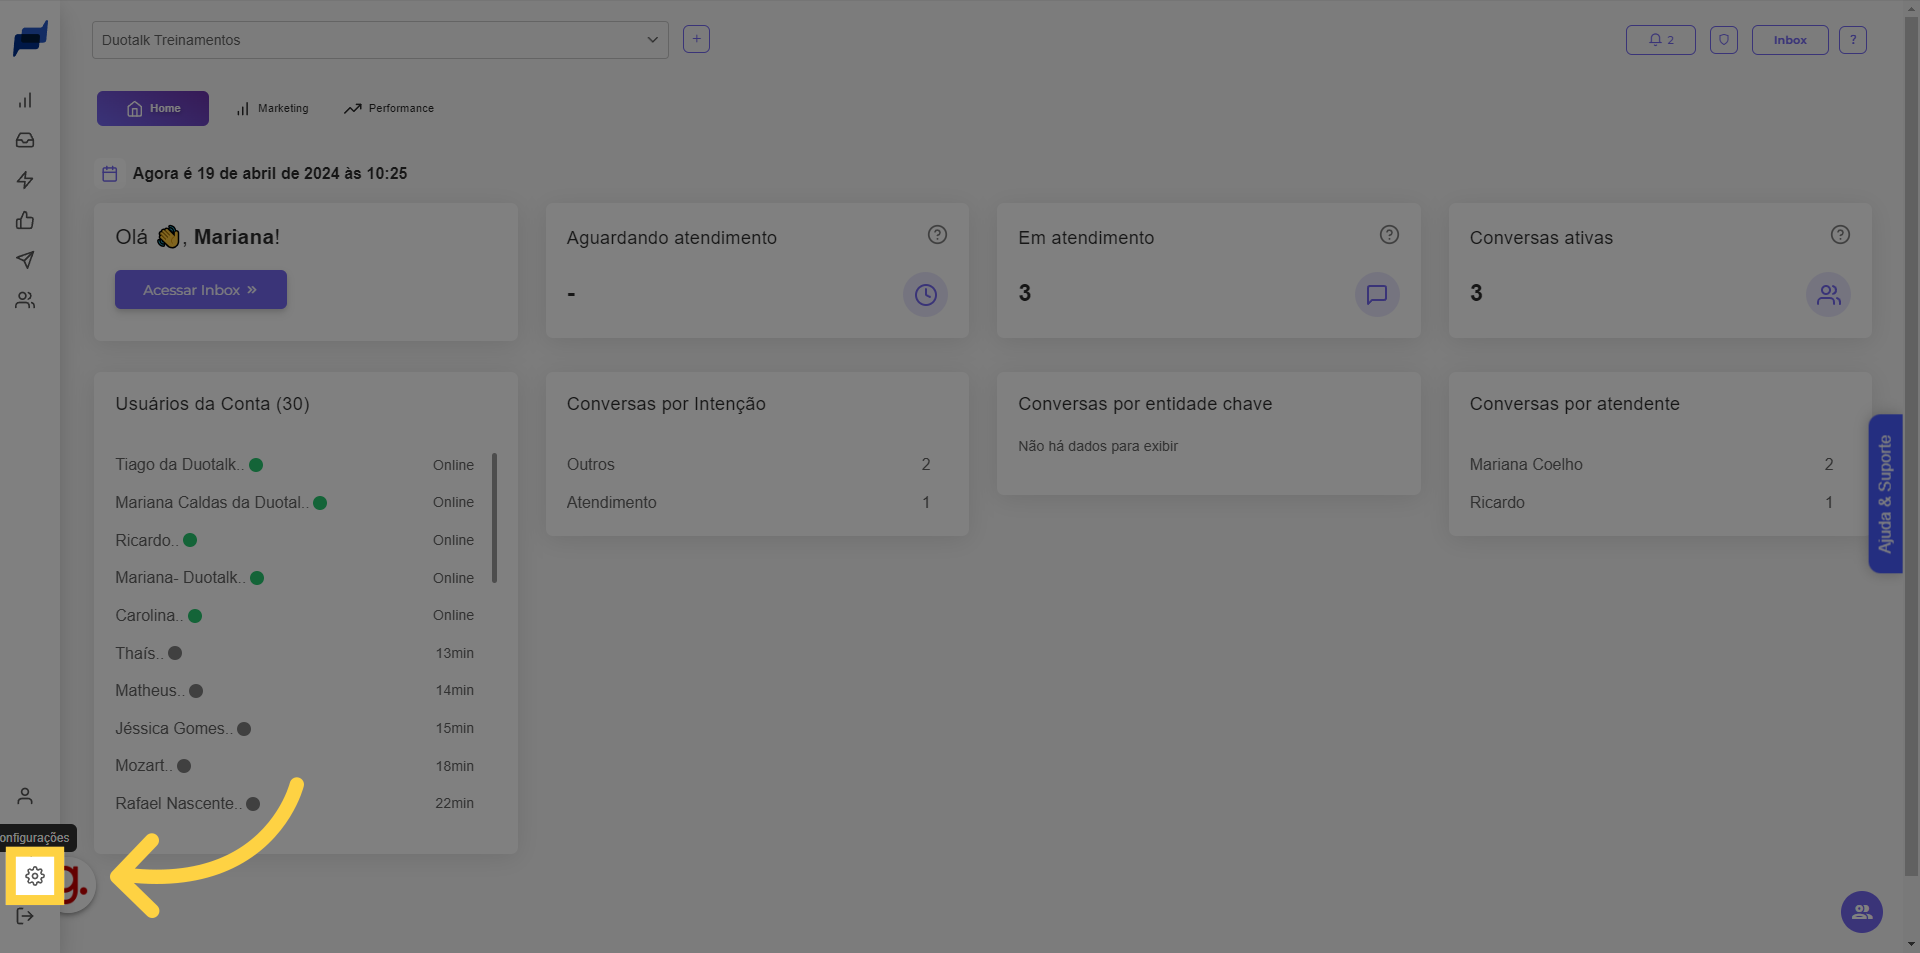The image size is (1920, 953).
Task: Open the inbox tray sidebar icon
Action: [x=25, y=140]
